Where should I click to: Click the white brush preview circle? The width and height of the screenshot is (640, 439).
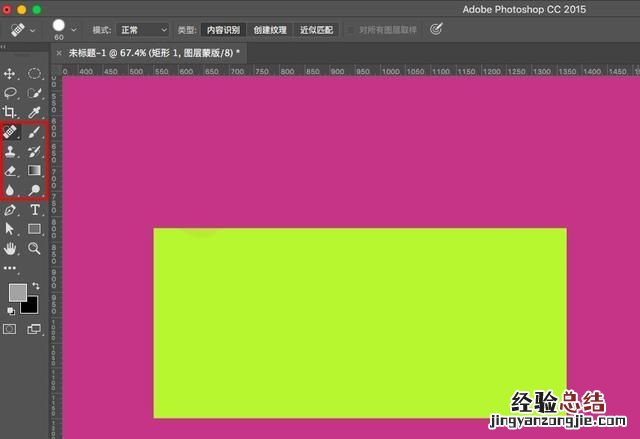(x=59, y=25)
